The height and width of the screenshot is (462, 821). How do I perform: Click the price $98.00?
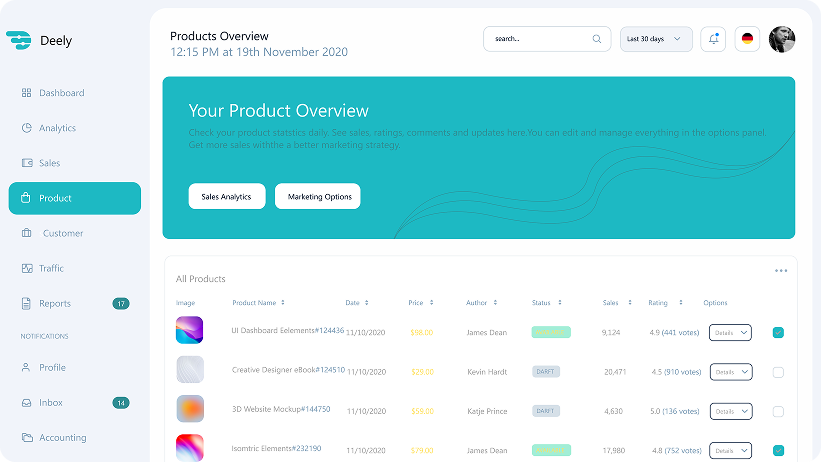click(421, 332)
